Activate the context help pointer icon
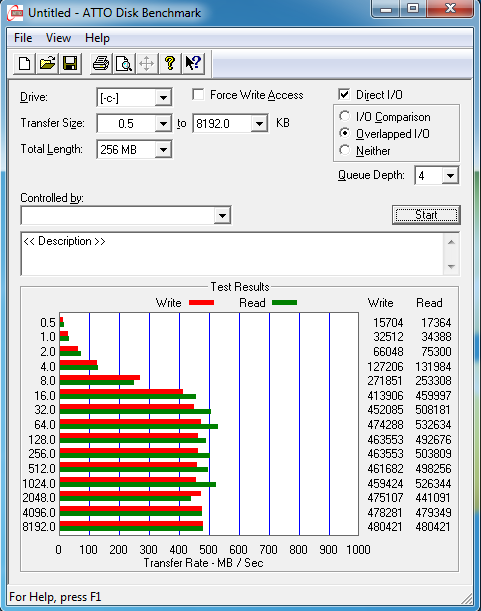The height and width of the screenshot is (611, 481). (x=193, y=63)
